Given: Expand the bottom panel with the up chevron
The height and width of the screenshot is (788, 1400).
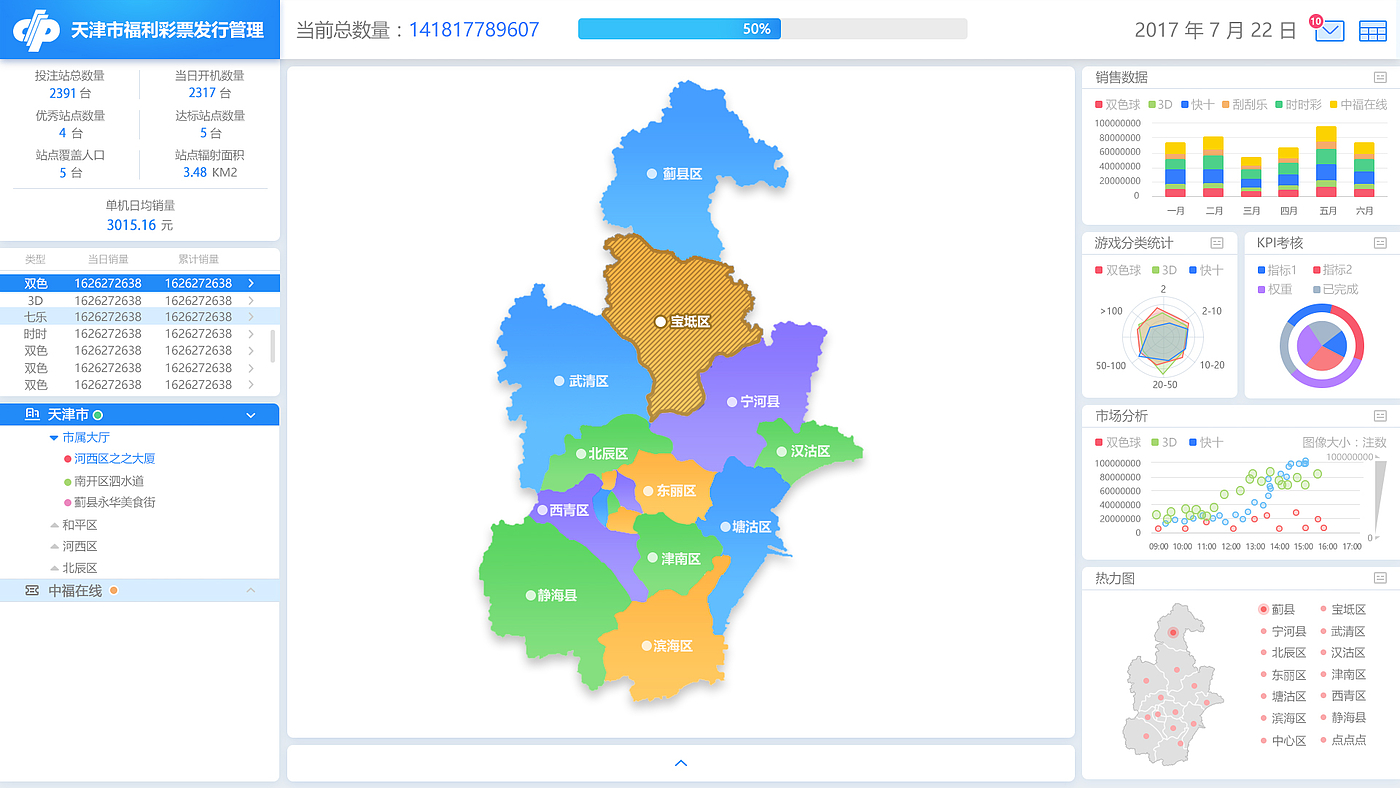Looking at the screenshot, I should (x=681, y=763).
